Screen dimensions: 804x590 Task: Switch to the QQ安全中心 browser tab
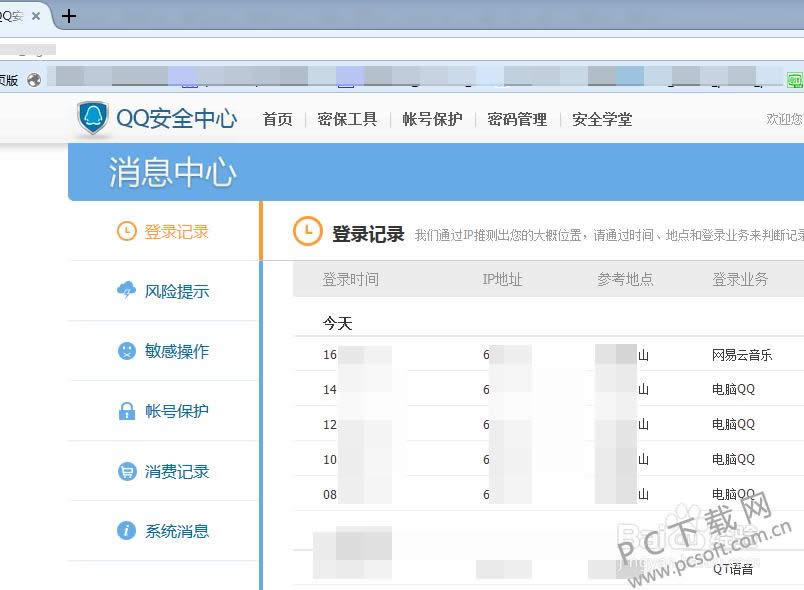point(14,16)
